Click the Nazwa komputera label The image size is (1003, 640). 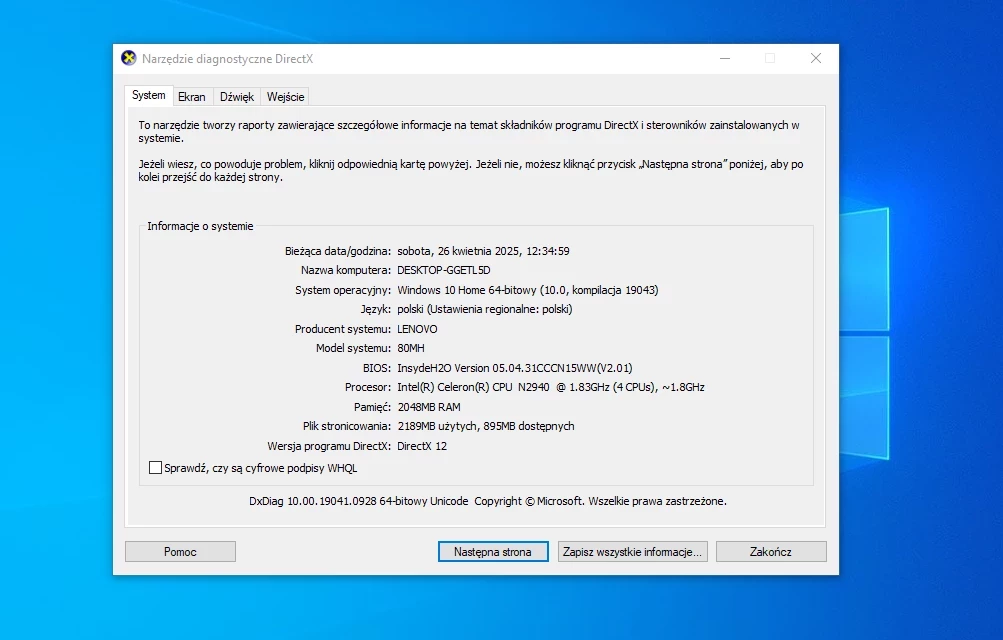click(345, 270)
